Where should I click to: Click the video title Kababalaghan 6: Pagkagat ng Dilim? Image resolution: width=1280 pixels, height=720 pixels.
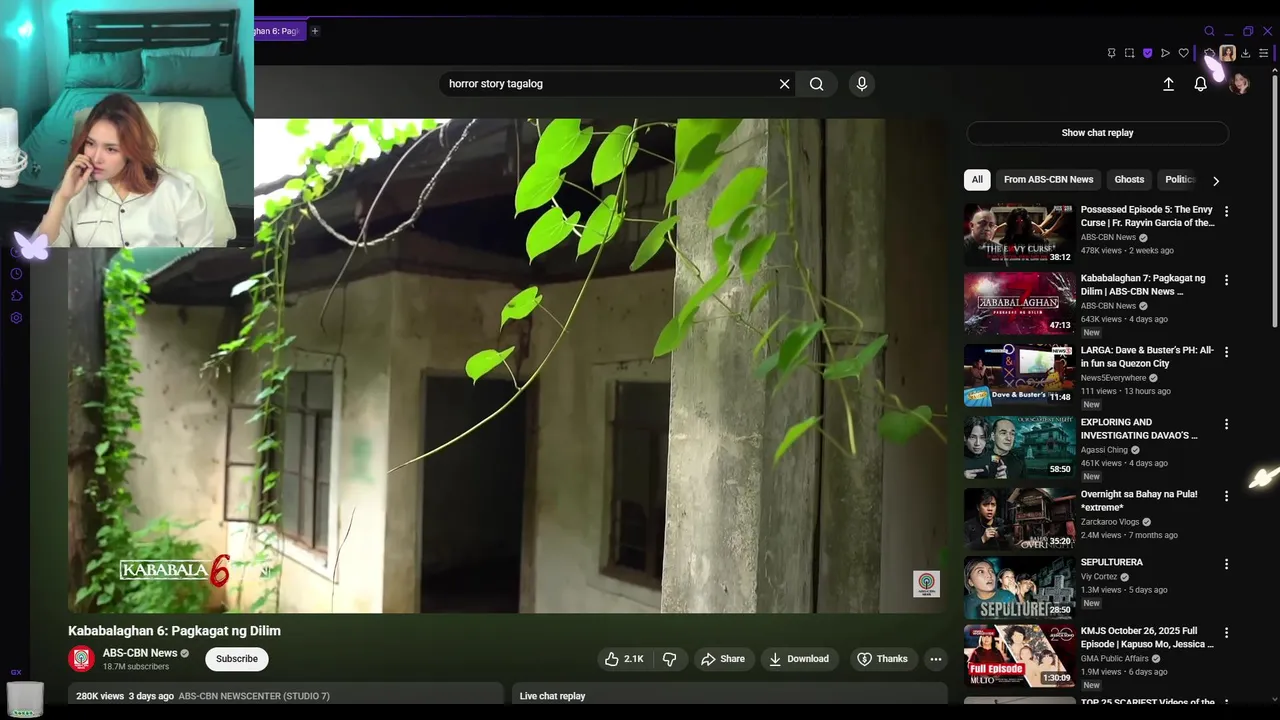click(174, 631)
